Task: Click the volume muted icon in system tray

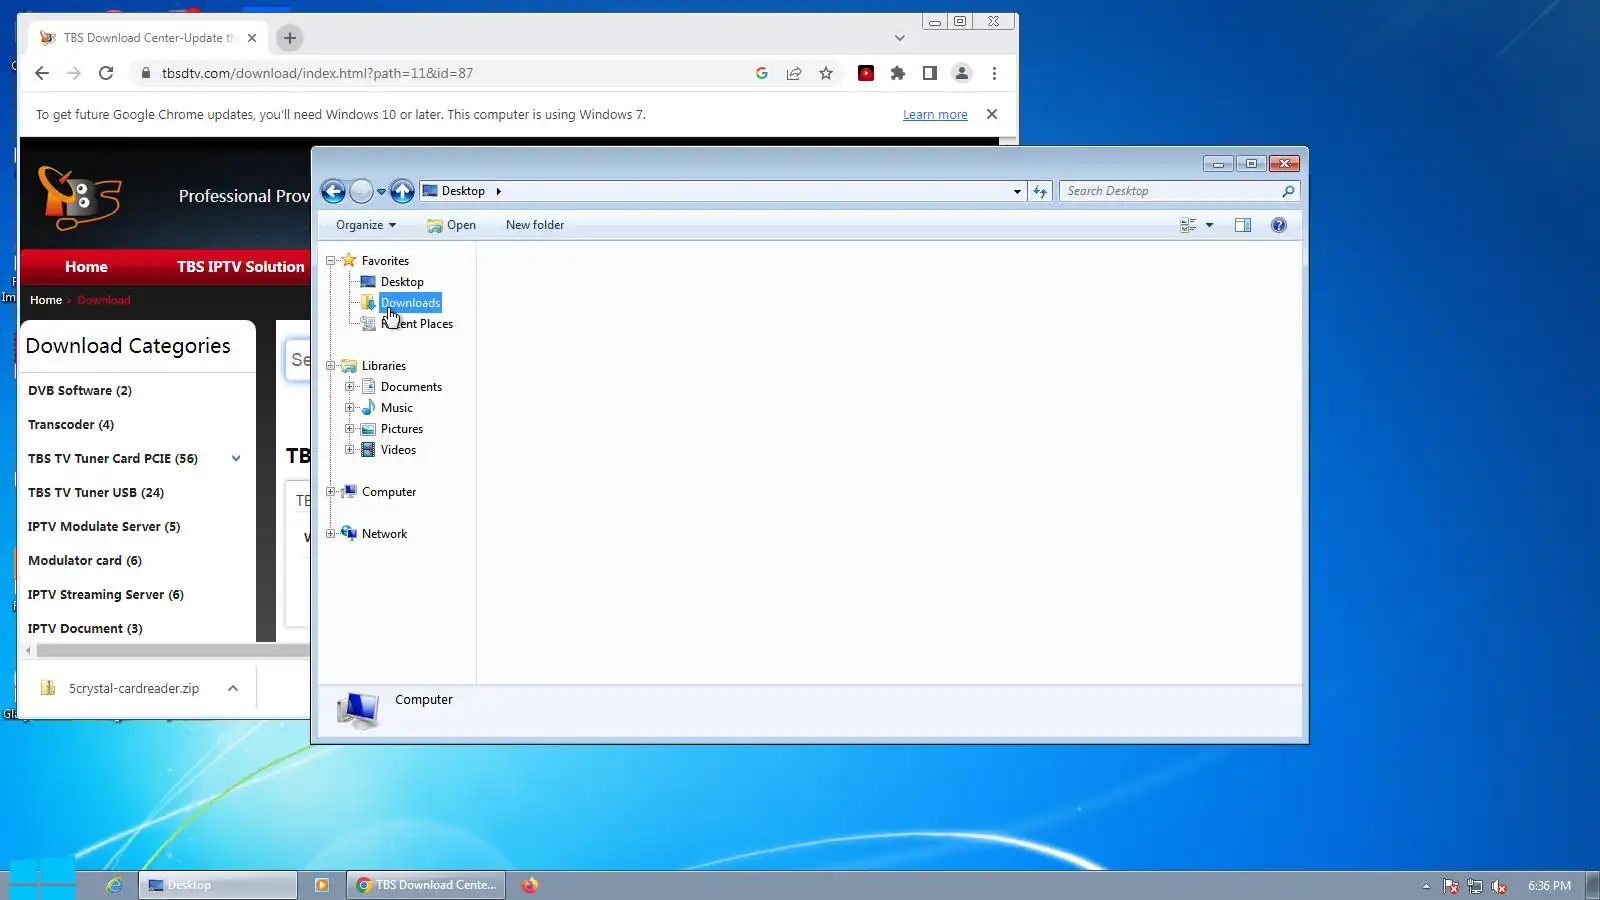Action: pos(1499,886)
